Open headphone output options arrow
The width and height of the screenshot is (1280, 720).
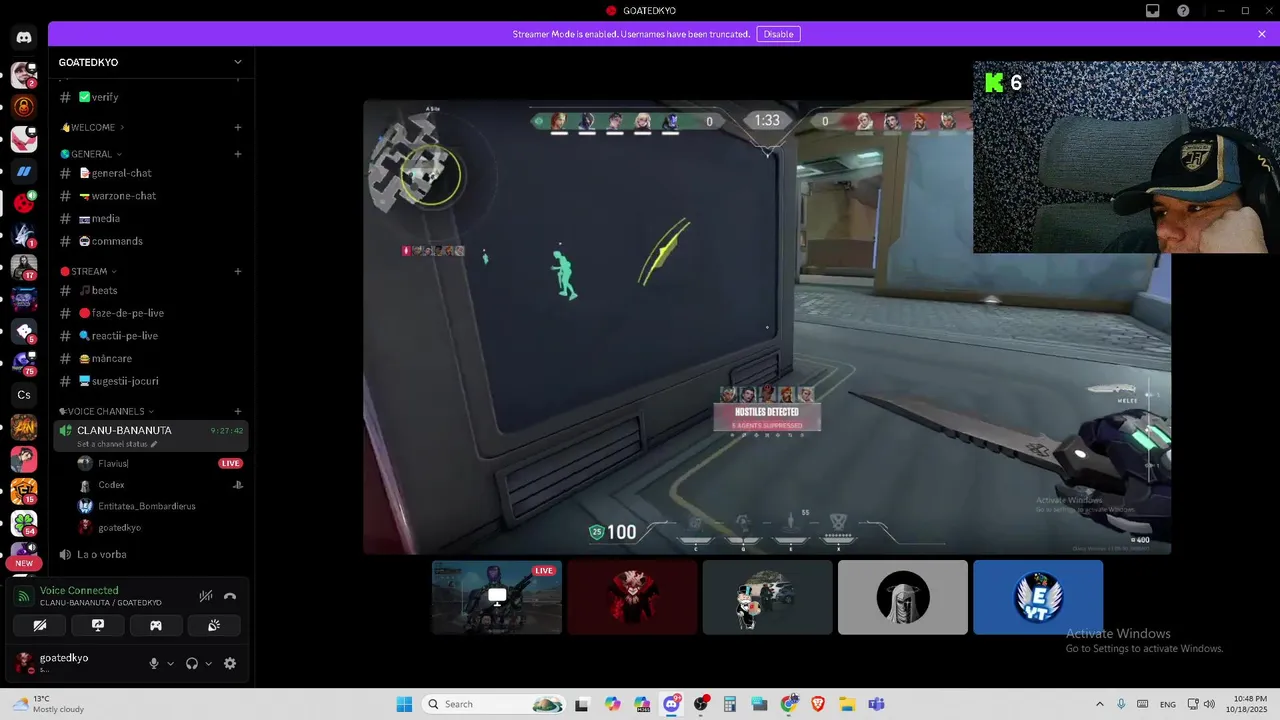208,664
